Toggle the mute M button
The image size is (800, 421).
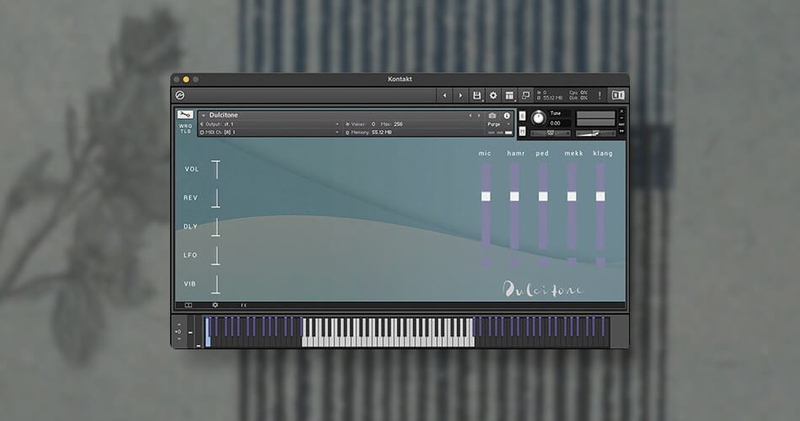[522, 132]
